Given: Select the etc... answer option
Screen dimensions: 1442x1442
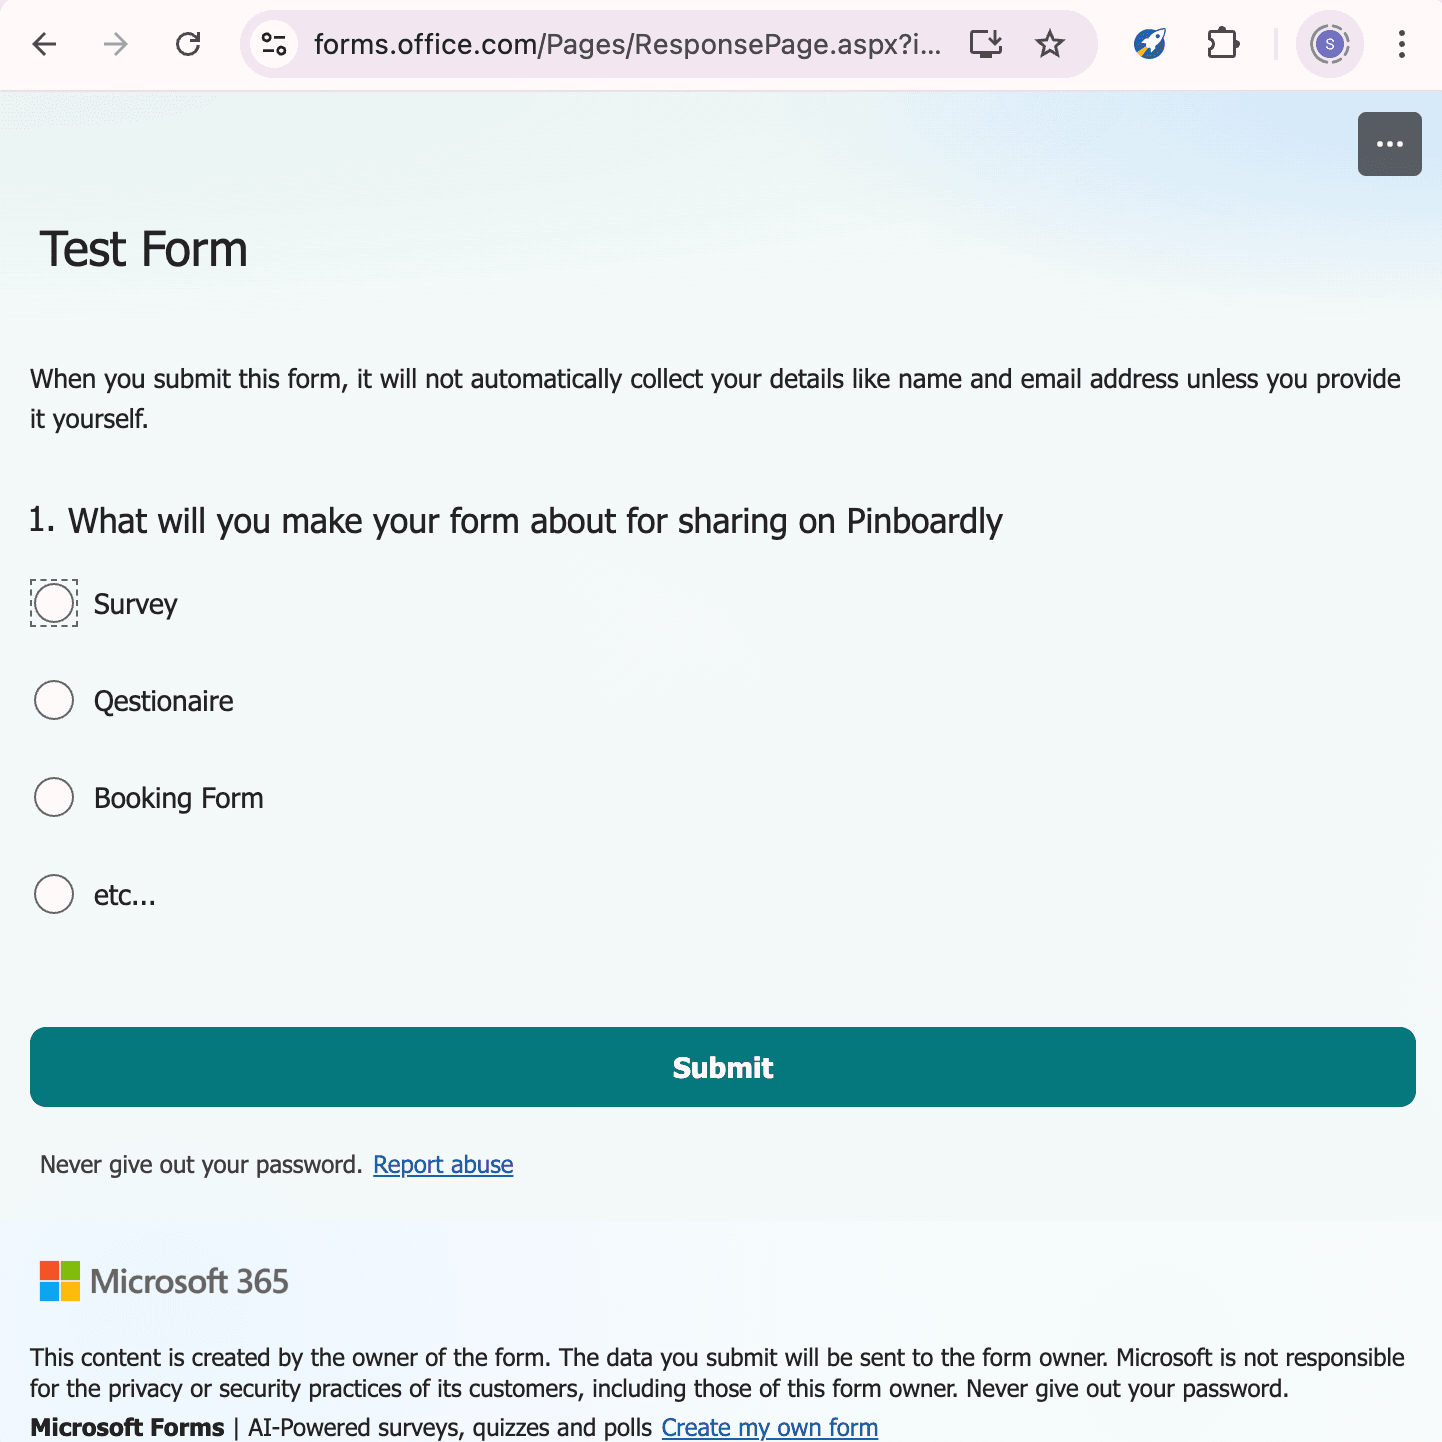Looking at the screenshot, I should point(53,894).
